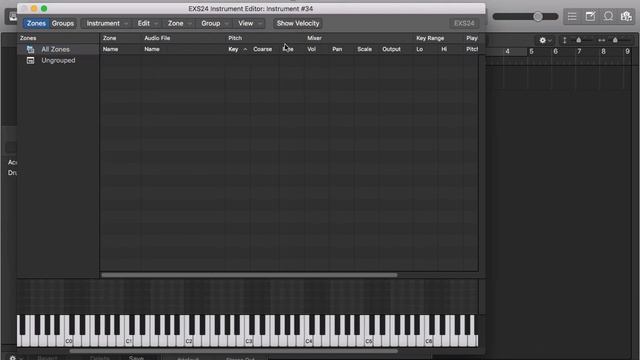
Task: Open the tracks area gear settings menu
Action: (544, 40)
